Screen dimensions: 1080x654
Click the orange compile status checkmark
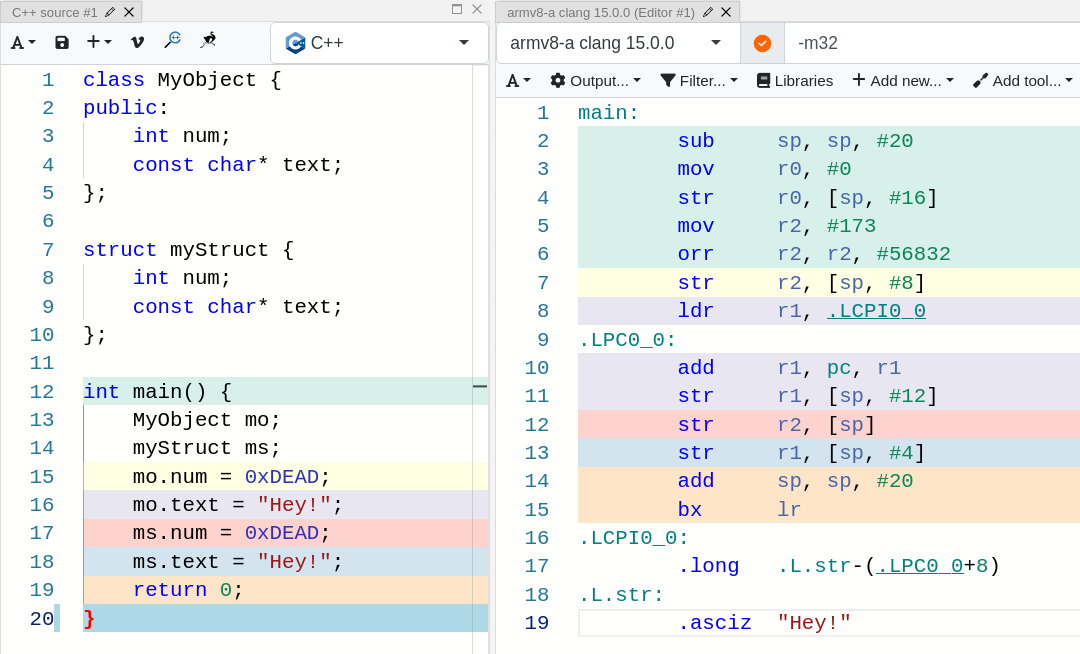pos(762,43)
